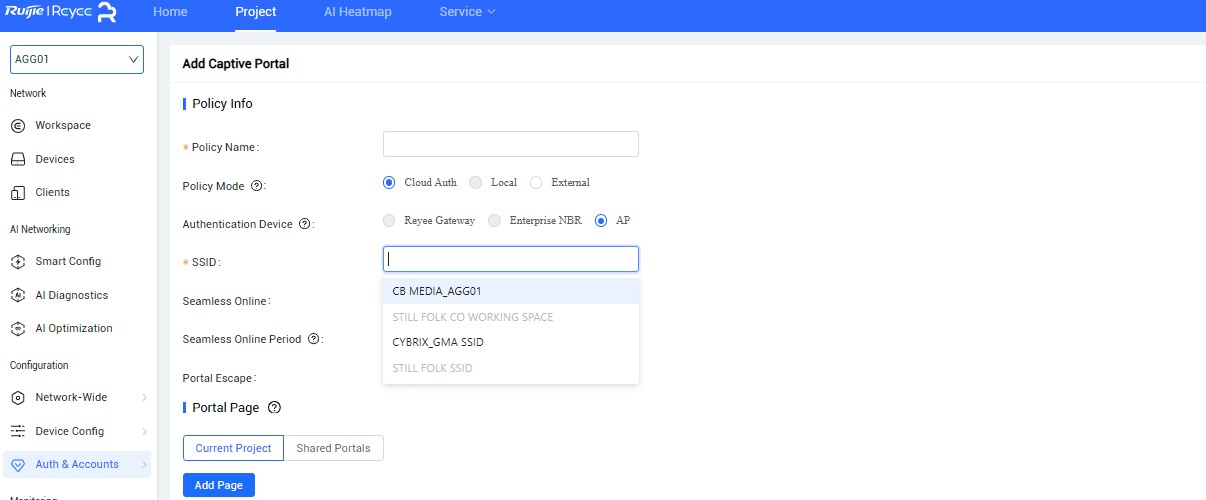Click the Policy Mode help icon
This screenshot has width=1206, height=500.
tap(256, 186)
